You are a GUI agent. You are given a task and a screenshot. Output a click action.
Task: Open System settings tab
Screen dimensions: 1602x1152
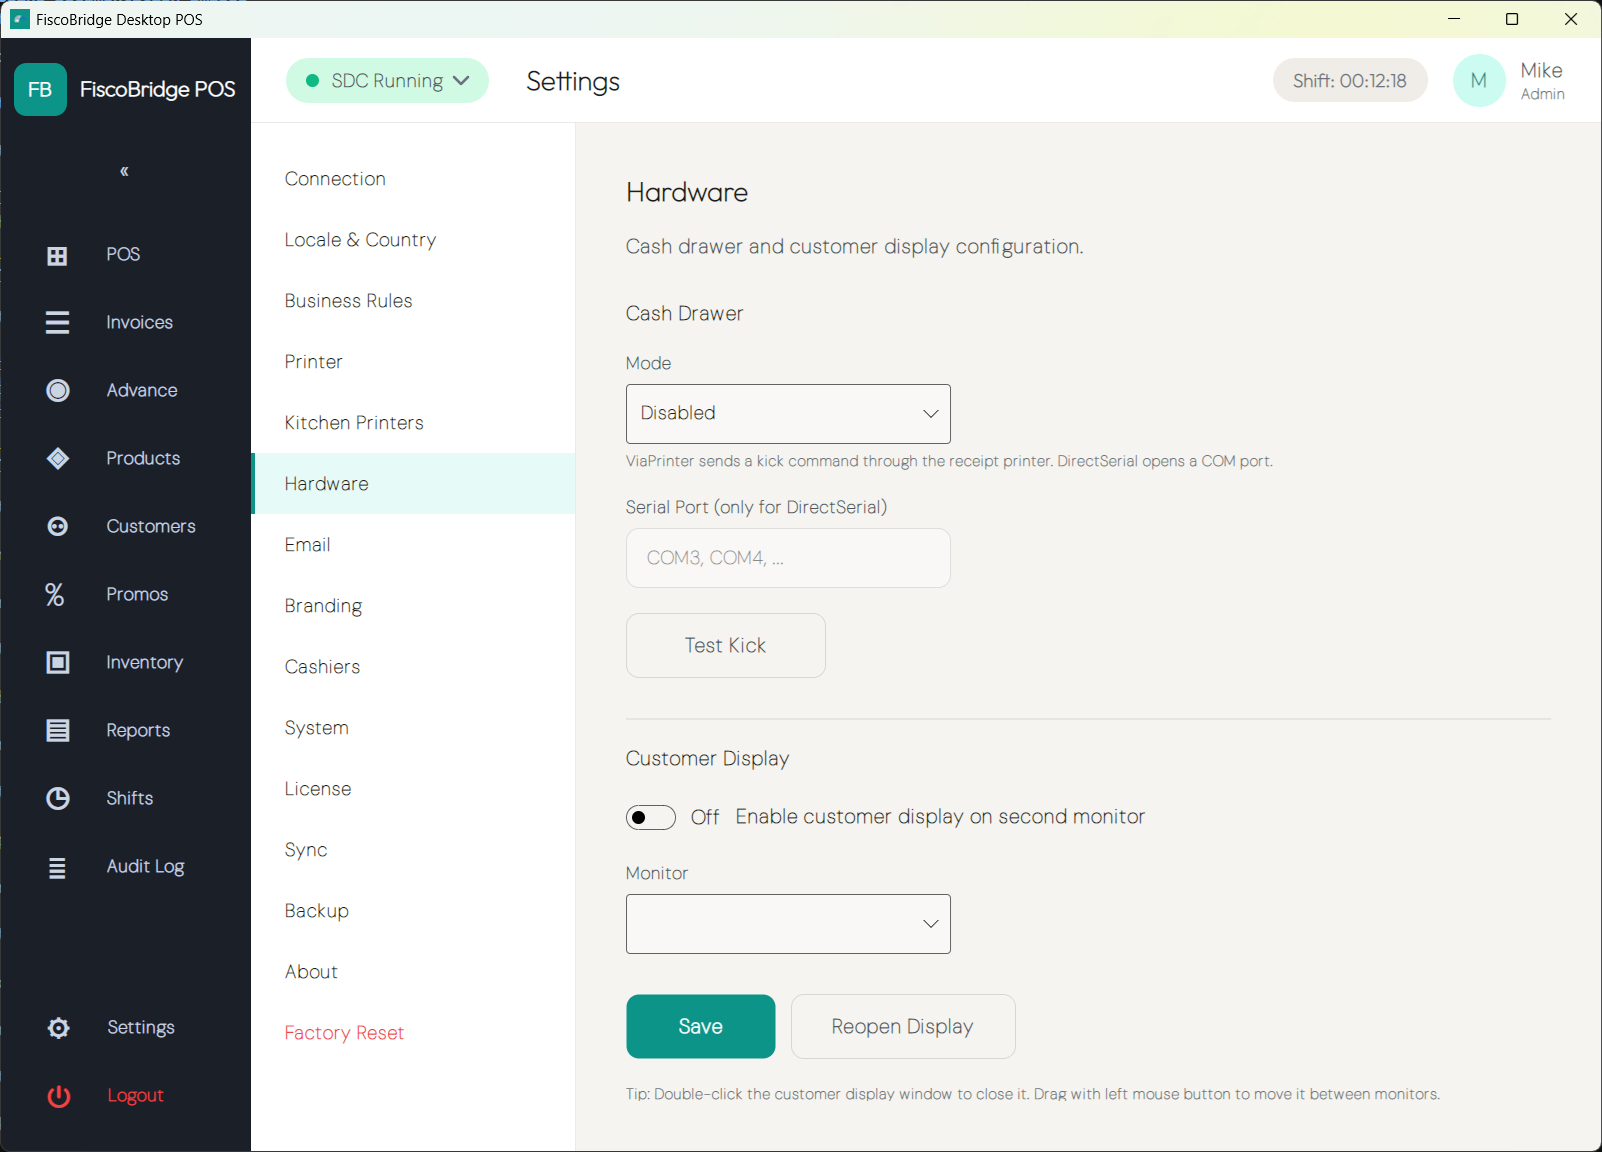[x=413, y=728]
